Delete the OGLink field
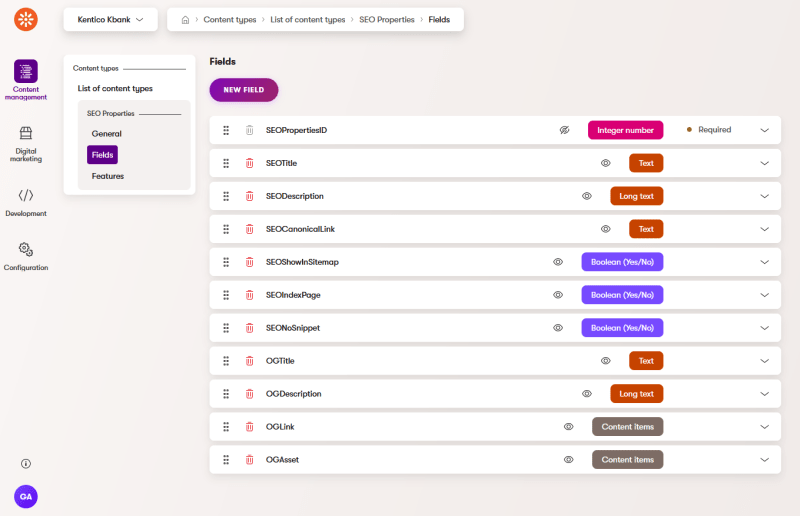The width and height of the screenshot is (800, 516). coord(249,427)
